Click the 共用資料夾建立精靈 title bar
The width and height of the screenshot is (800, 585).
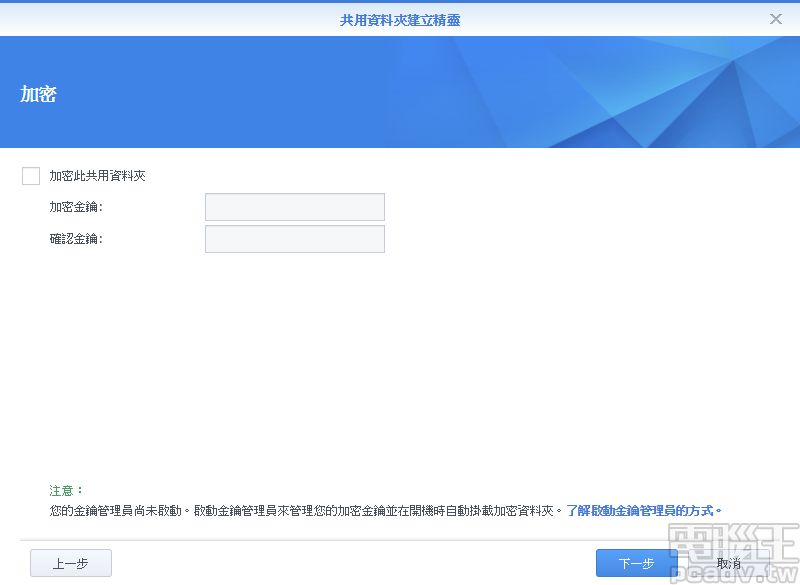click(400, 19)
